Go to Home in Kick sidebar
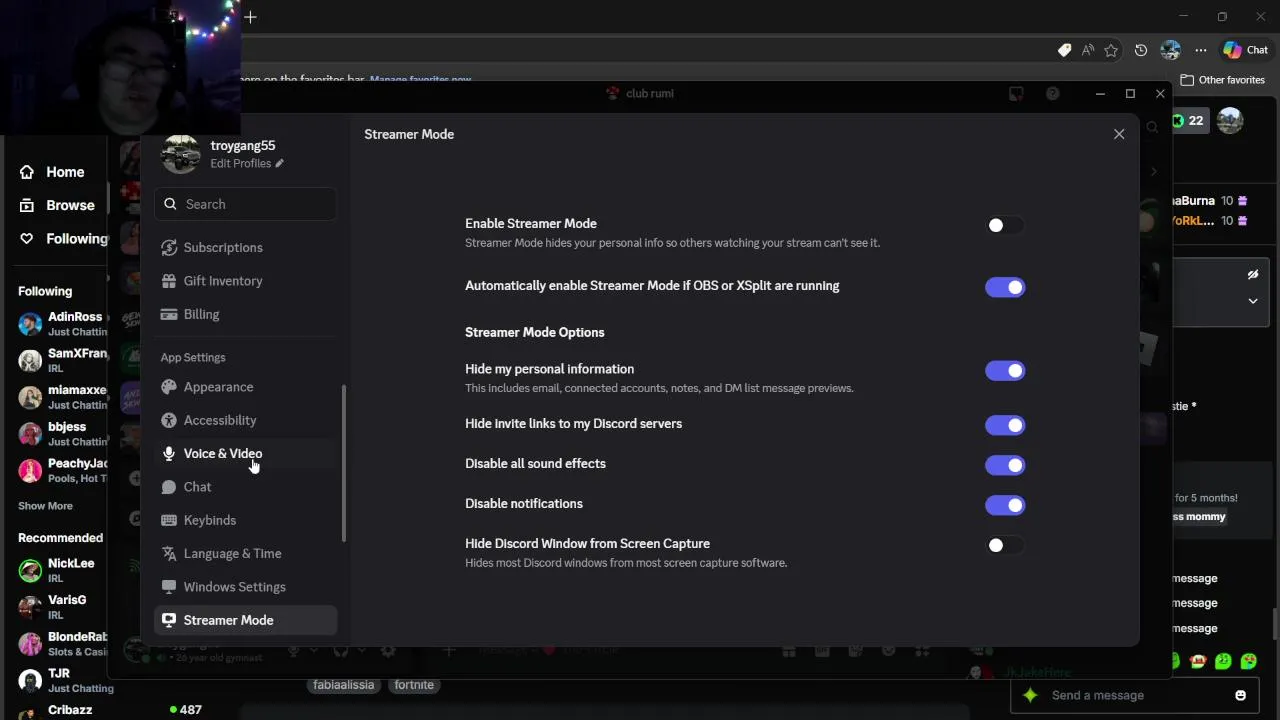This screenshot has width=1280, height=720. tap(53, 172)
